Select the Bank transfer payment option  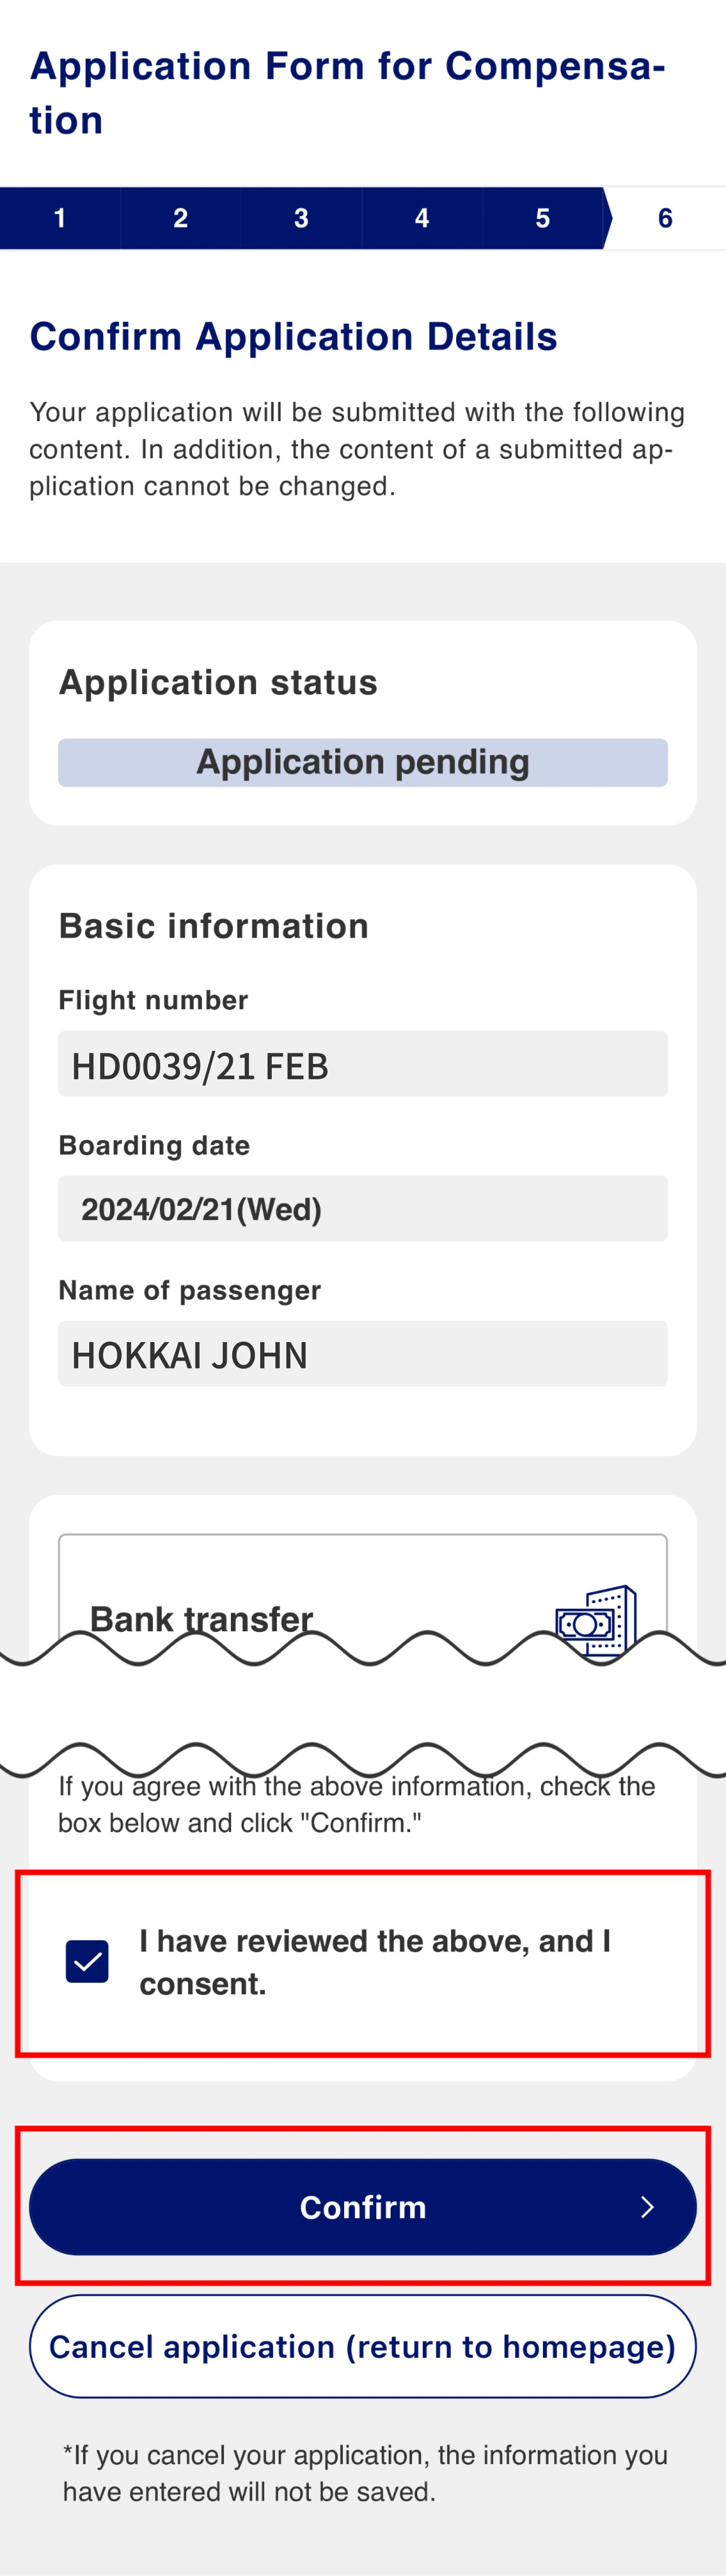[363, 1600]
